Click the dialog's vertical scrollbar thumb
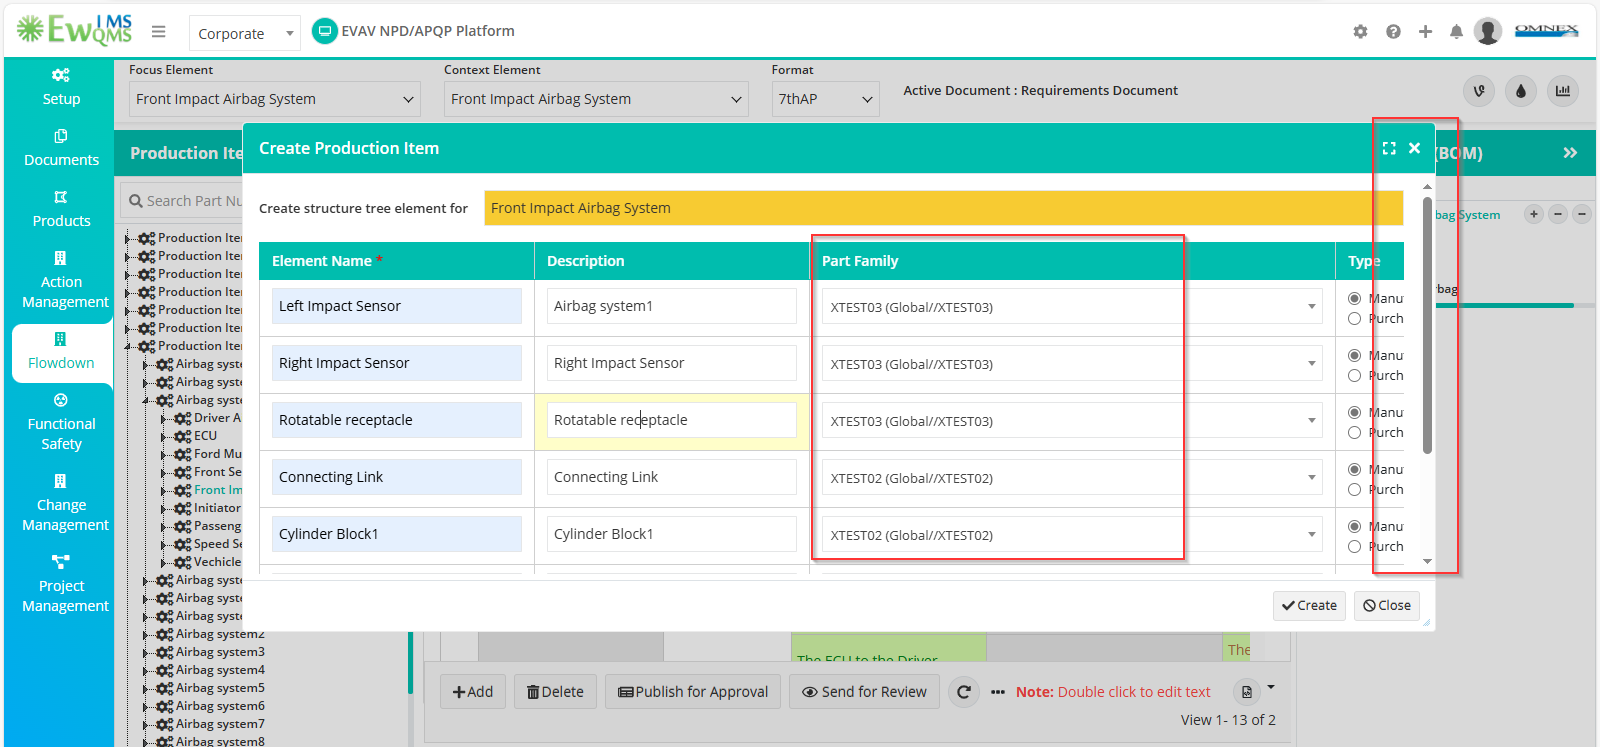The width and height of the screenshot is (1600, 747). click(x=1427, y=325)
